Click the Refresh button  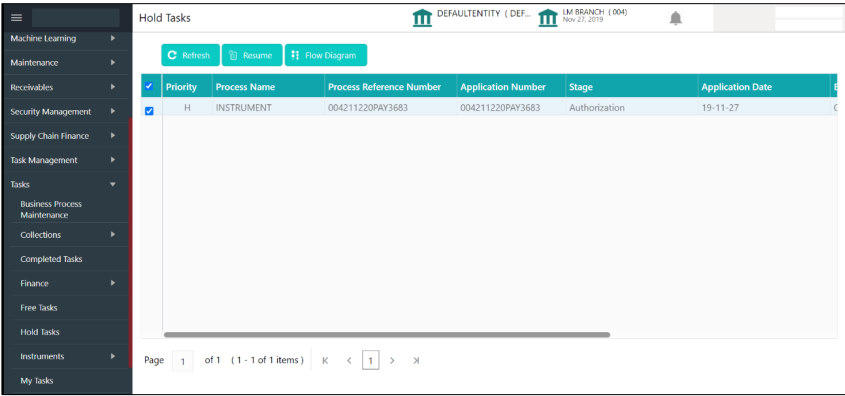click(190, 55)
